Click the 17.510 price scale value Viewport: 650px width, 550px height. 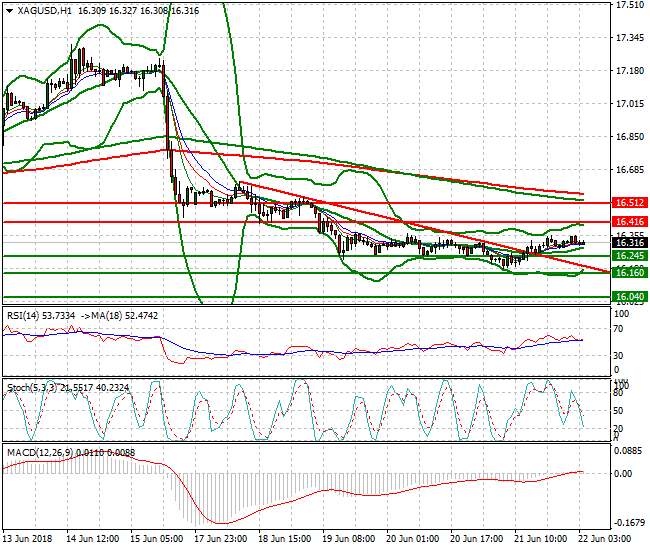630,5
